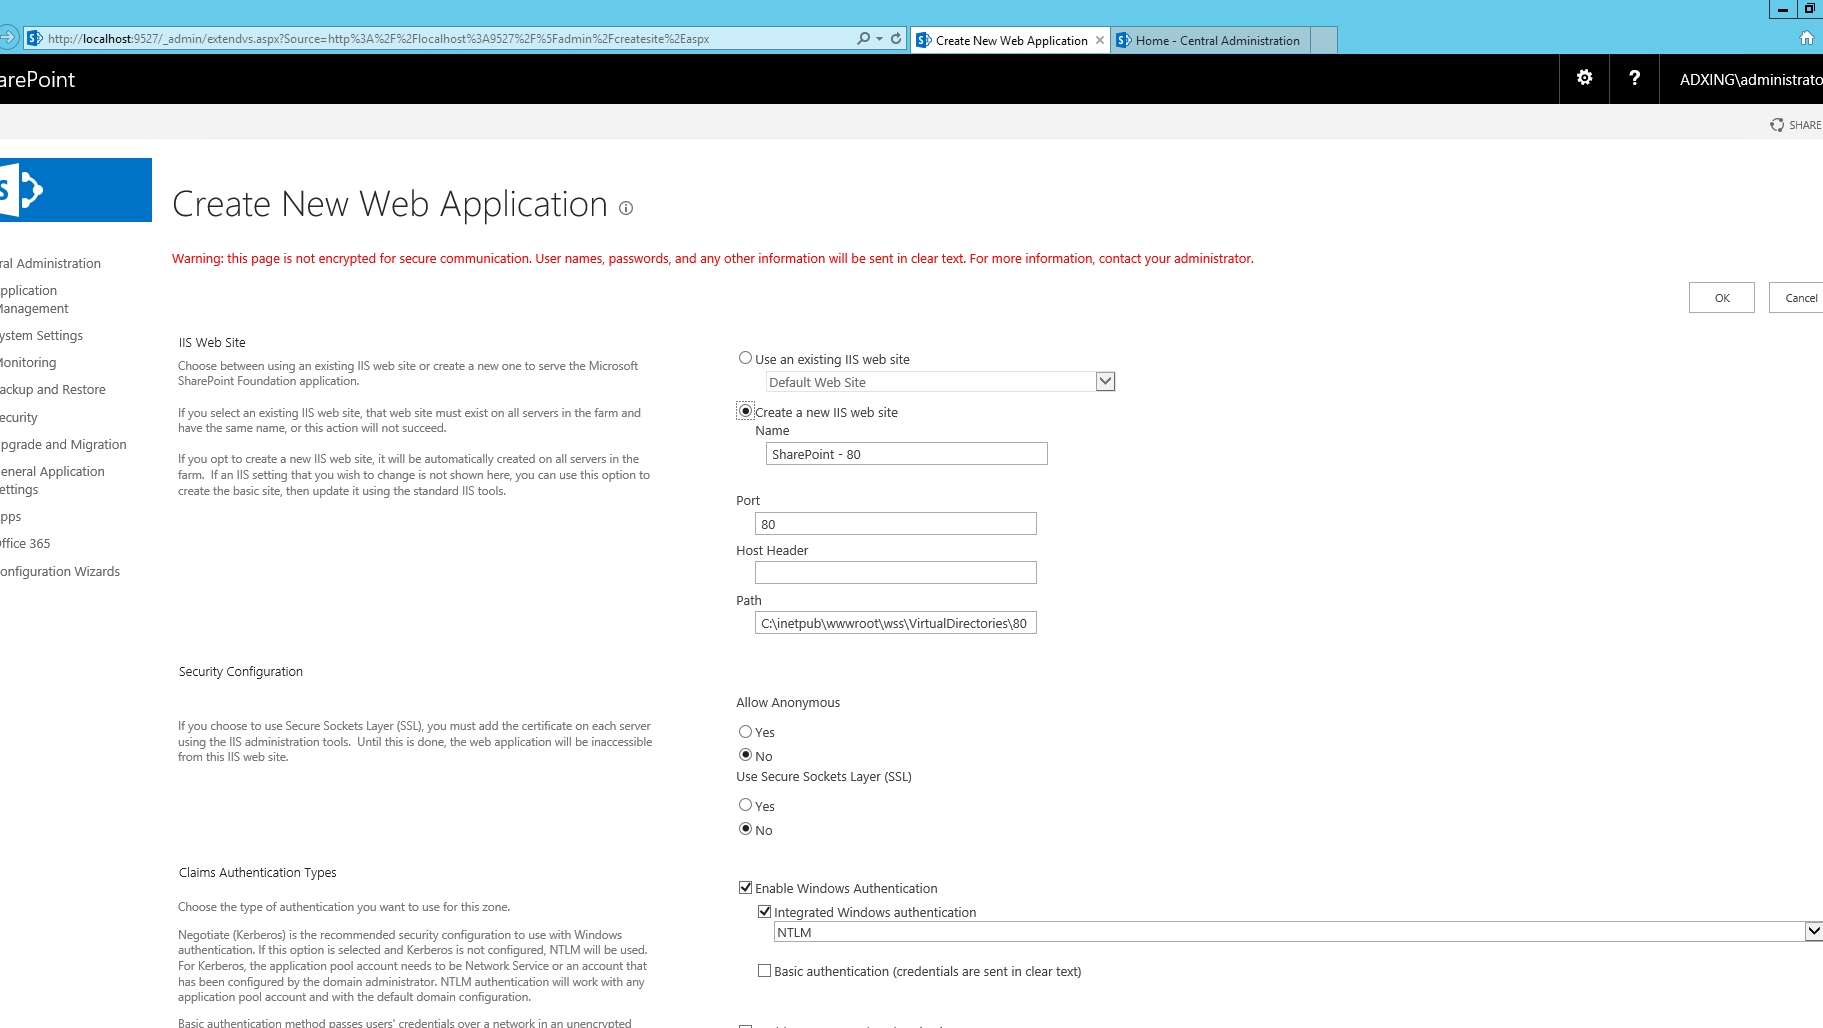Open Backup and Restore in the sidebar

(52, 390)
